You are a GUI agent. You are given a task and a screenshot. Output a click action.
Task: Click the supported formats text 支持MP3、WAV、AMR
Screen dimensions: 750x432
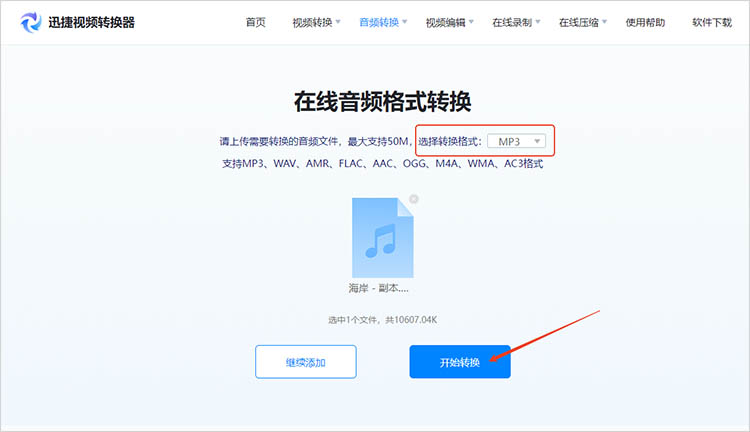coord(382,164)
